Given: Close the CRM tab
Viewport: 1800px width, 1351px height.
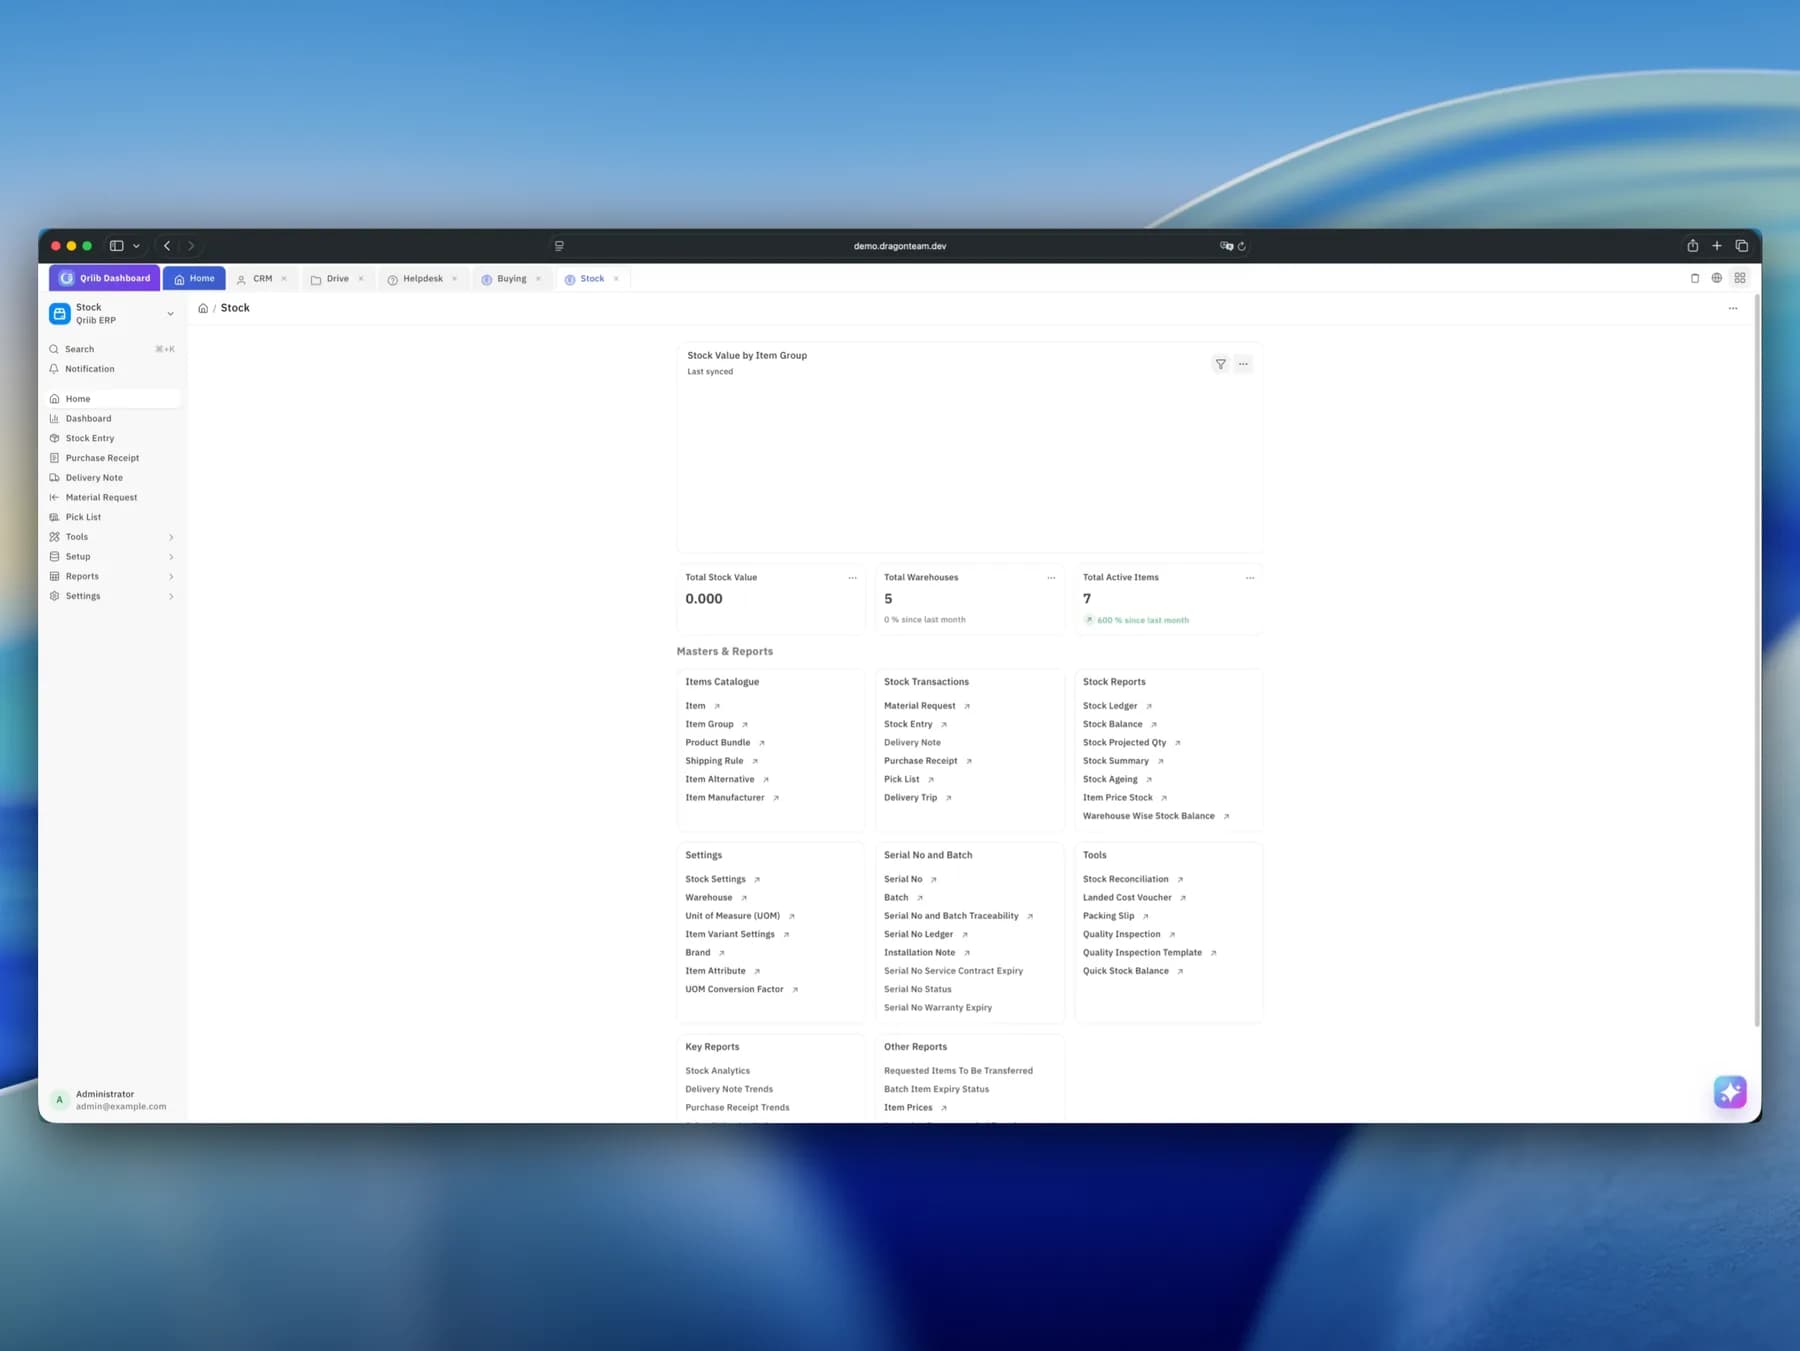Looking at the screenshot, I should click(x=284, y=279).
